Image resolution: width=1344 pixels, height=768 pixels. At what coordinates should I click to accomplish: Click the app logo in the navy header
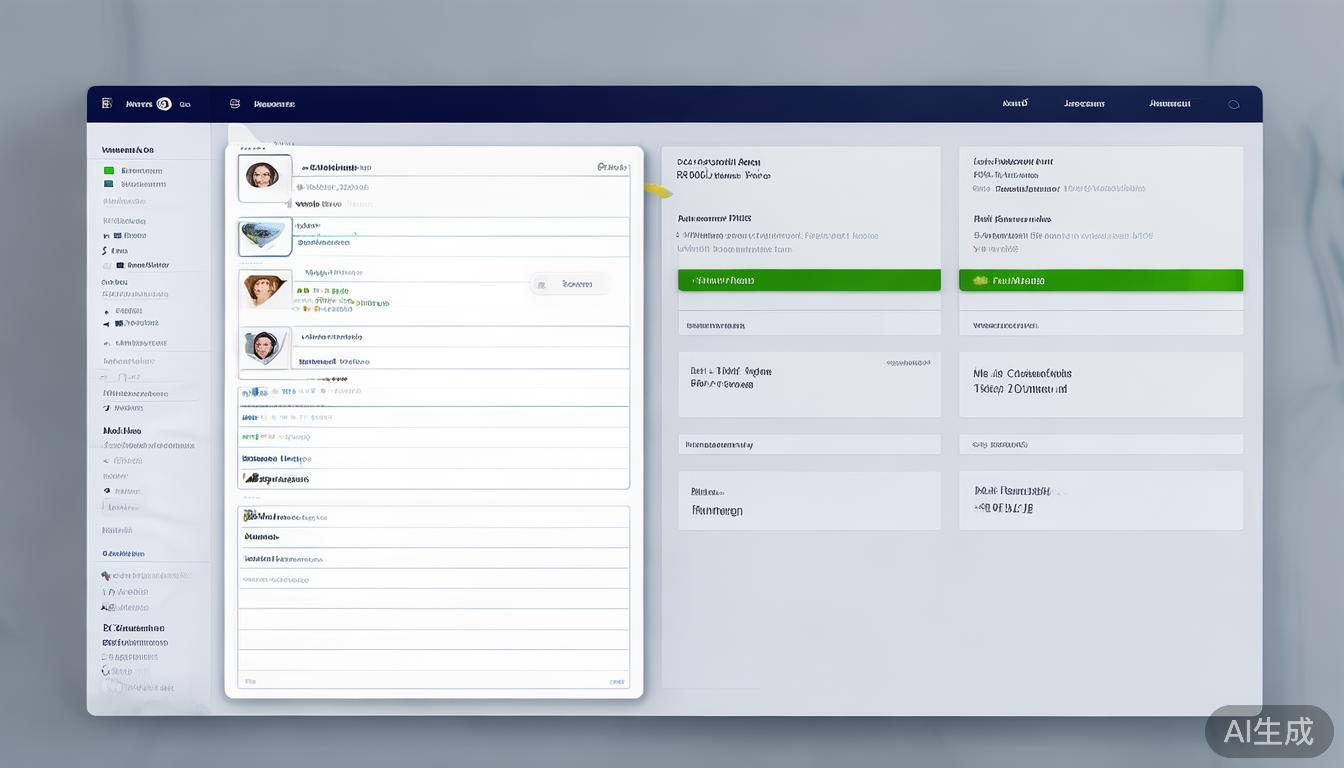(x=107, y=103)
